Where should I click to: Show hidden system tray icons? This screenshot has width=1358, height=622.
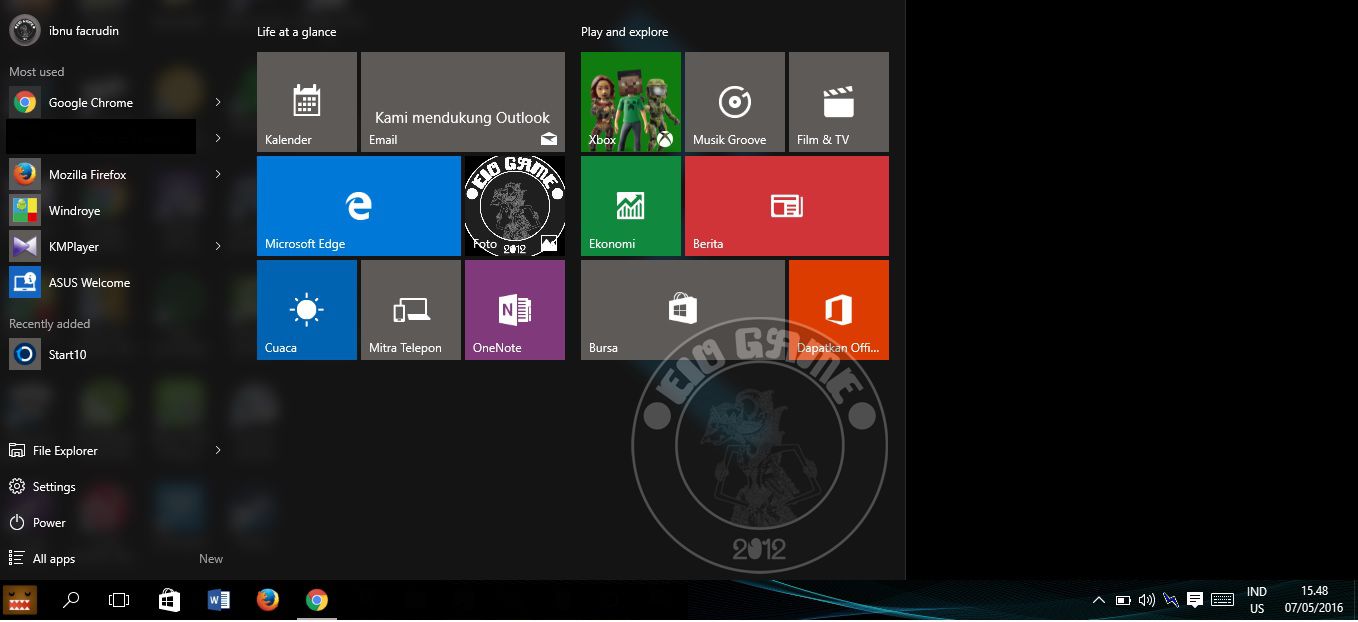(x=1098, y=600)
